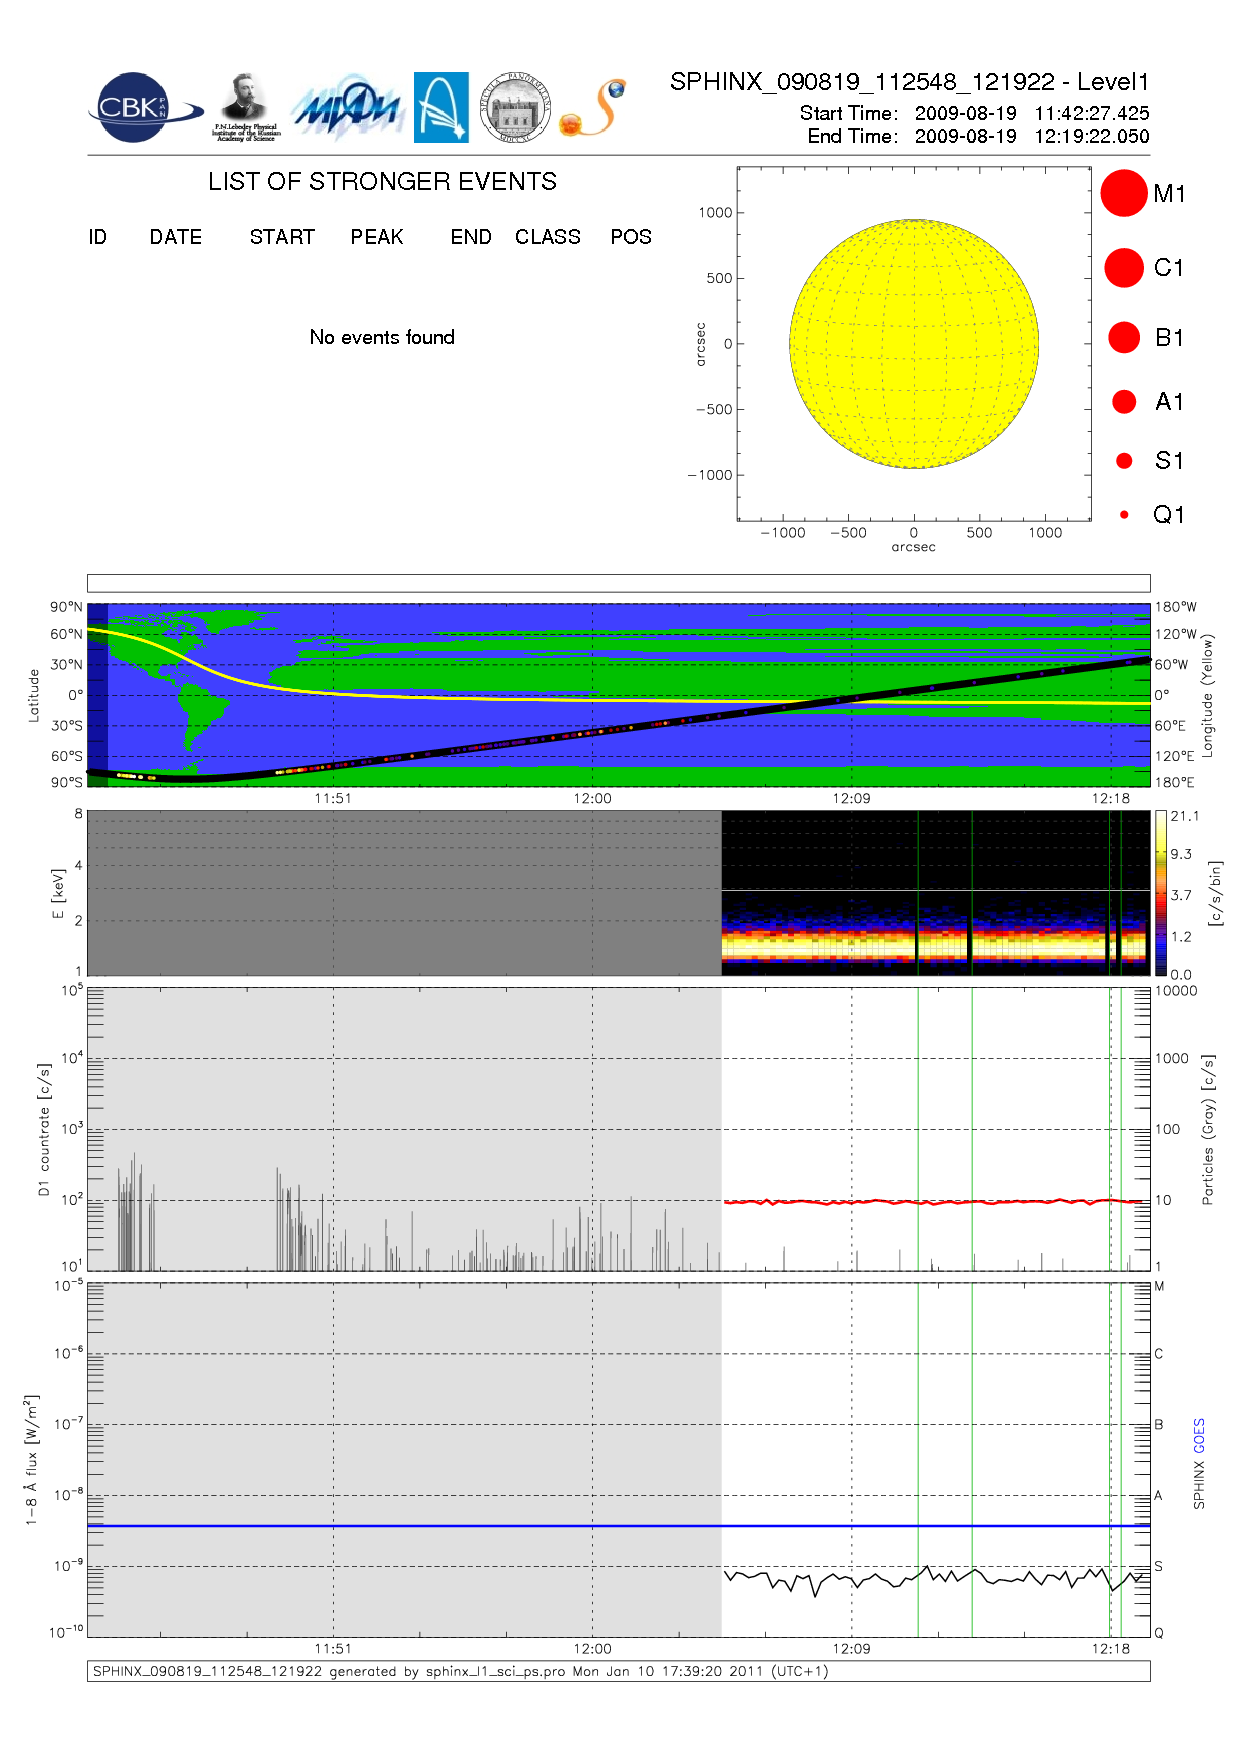Click the POS column header
The height and width of the screenshot is (1754, 1240).
(x=631, y=237)
